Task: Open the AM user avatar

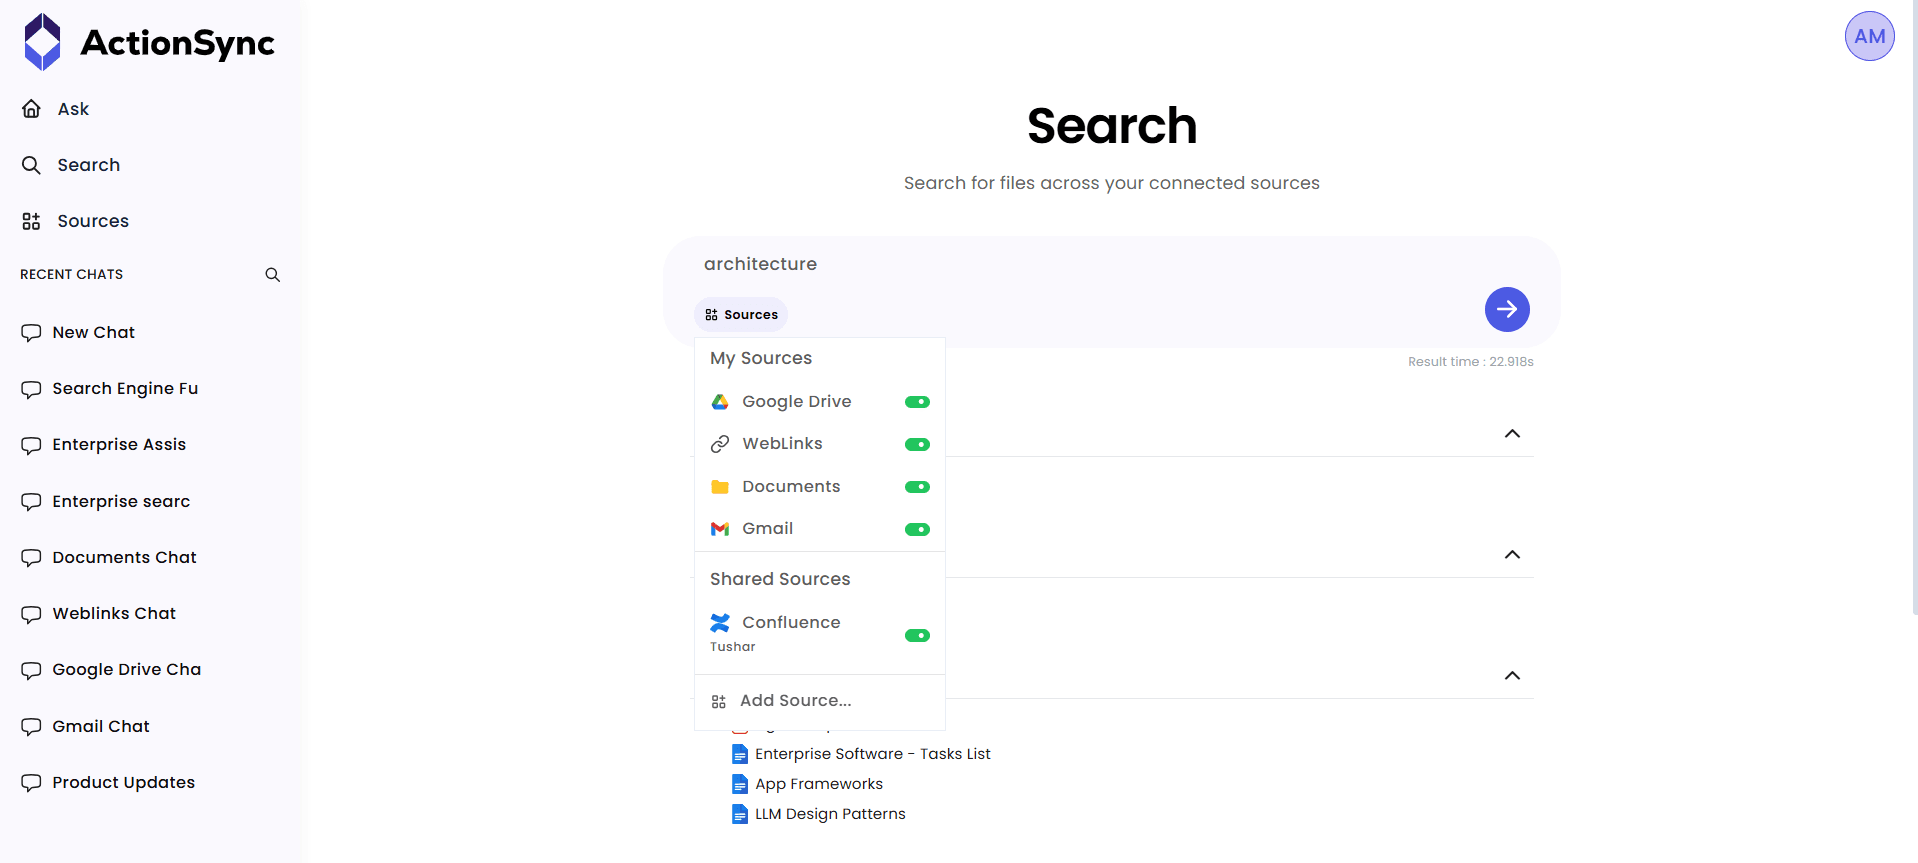Action: [1869, 37]
